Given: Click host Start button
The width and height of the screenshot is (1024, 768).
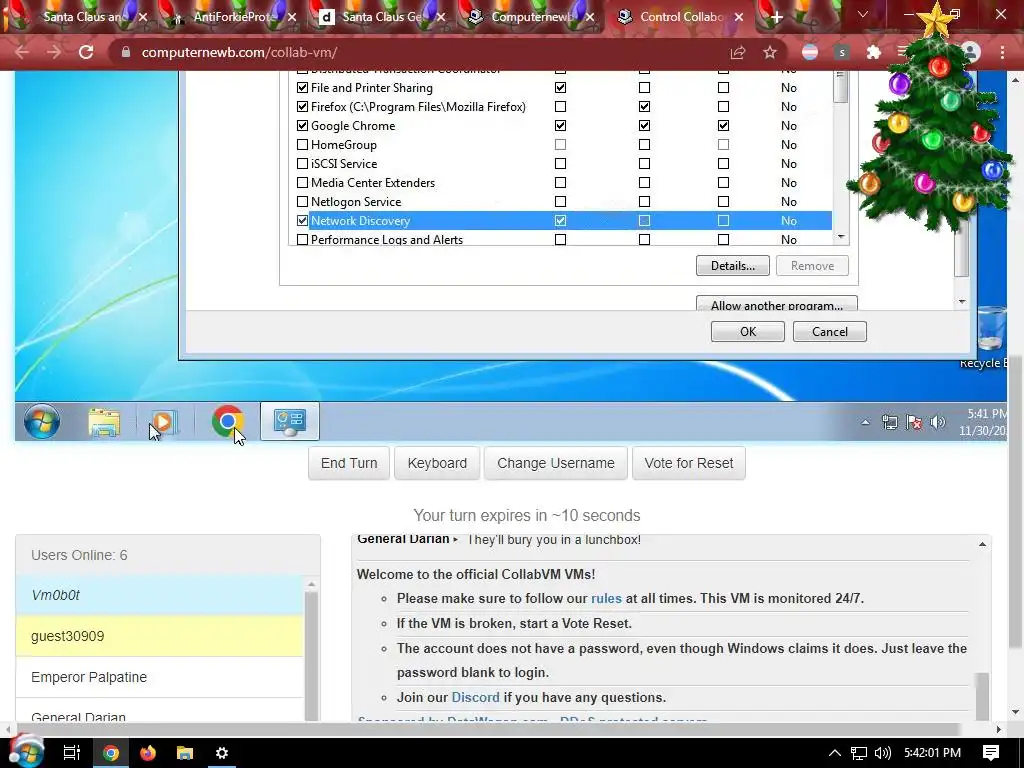Looking at the screenshot, I should (x=26, y=751).
